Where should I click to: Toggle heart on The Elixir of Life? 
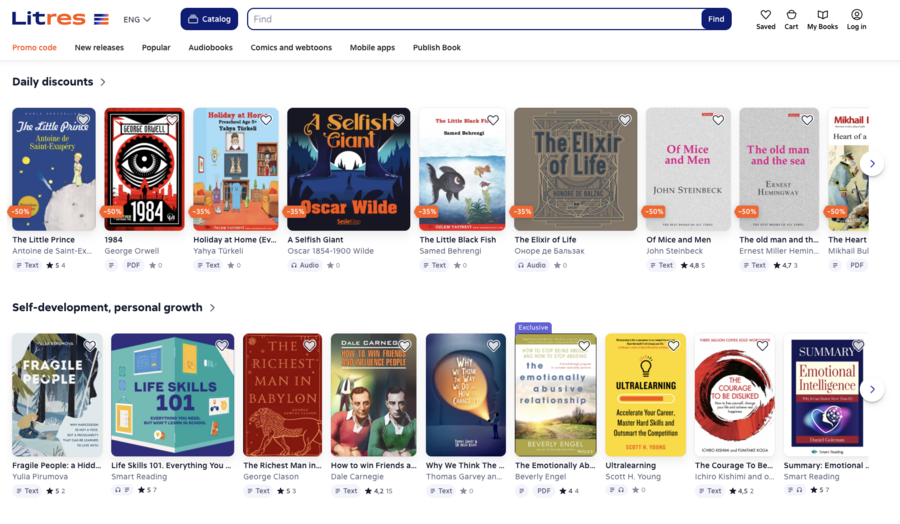tap(624, 120)
